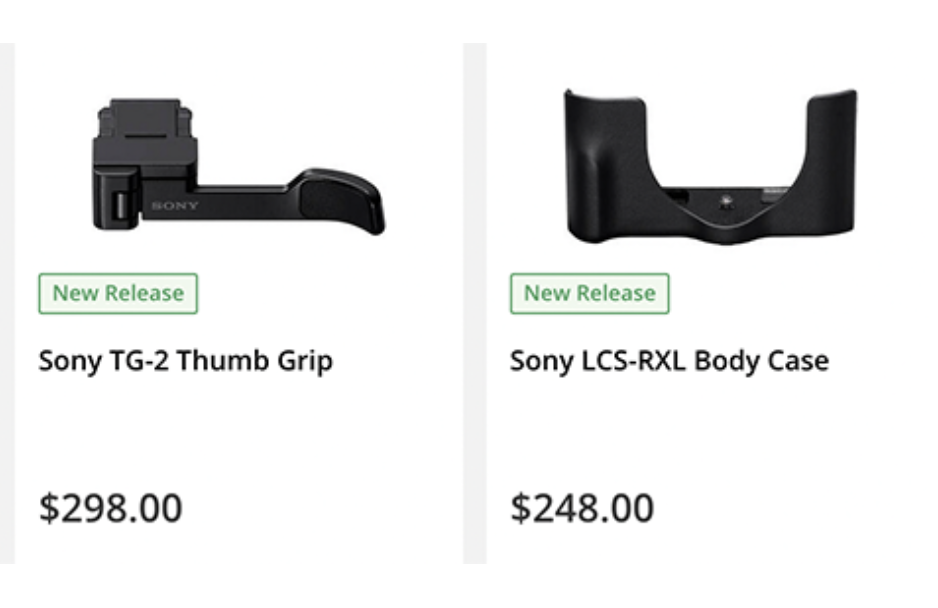The height and width of the screenshot is (608, 938).
Task: Click the New Release badge on the Thumb Grip card
Action: (118, 293)
